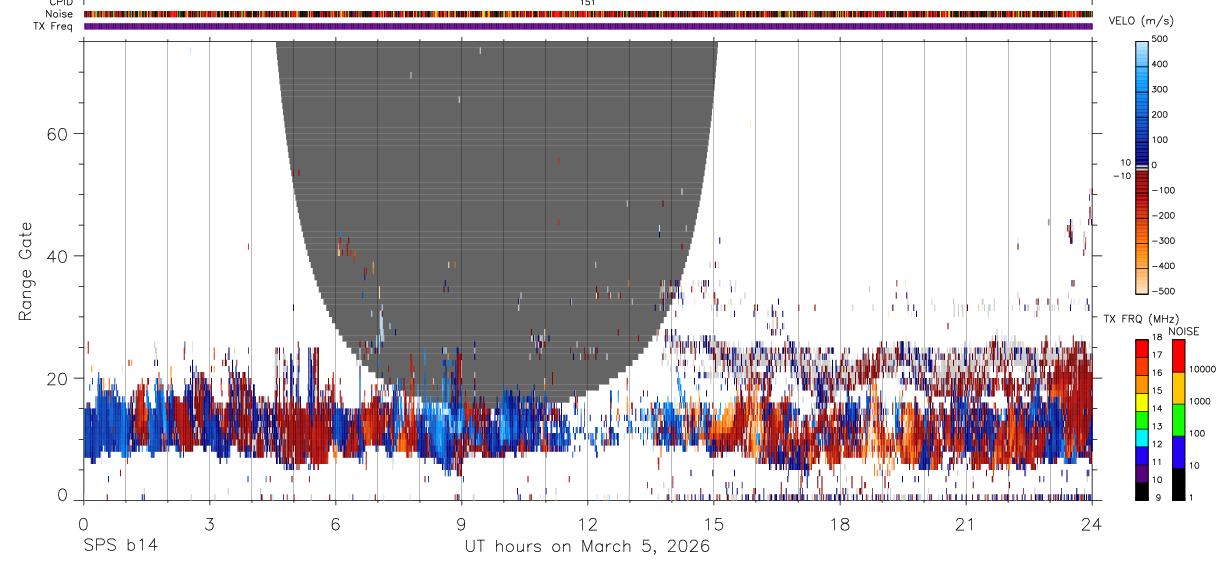
Task: Click the 'SPS b14' radar beam label
Action: (x=120, y=546)
